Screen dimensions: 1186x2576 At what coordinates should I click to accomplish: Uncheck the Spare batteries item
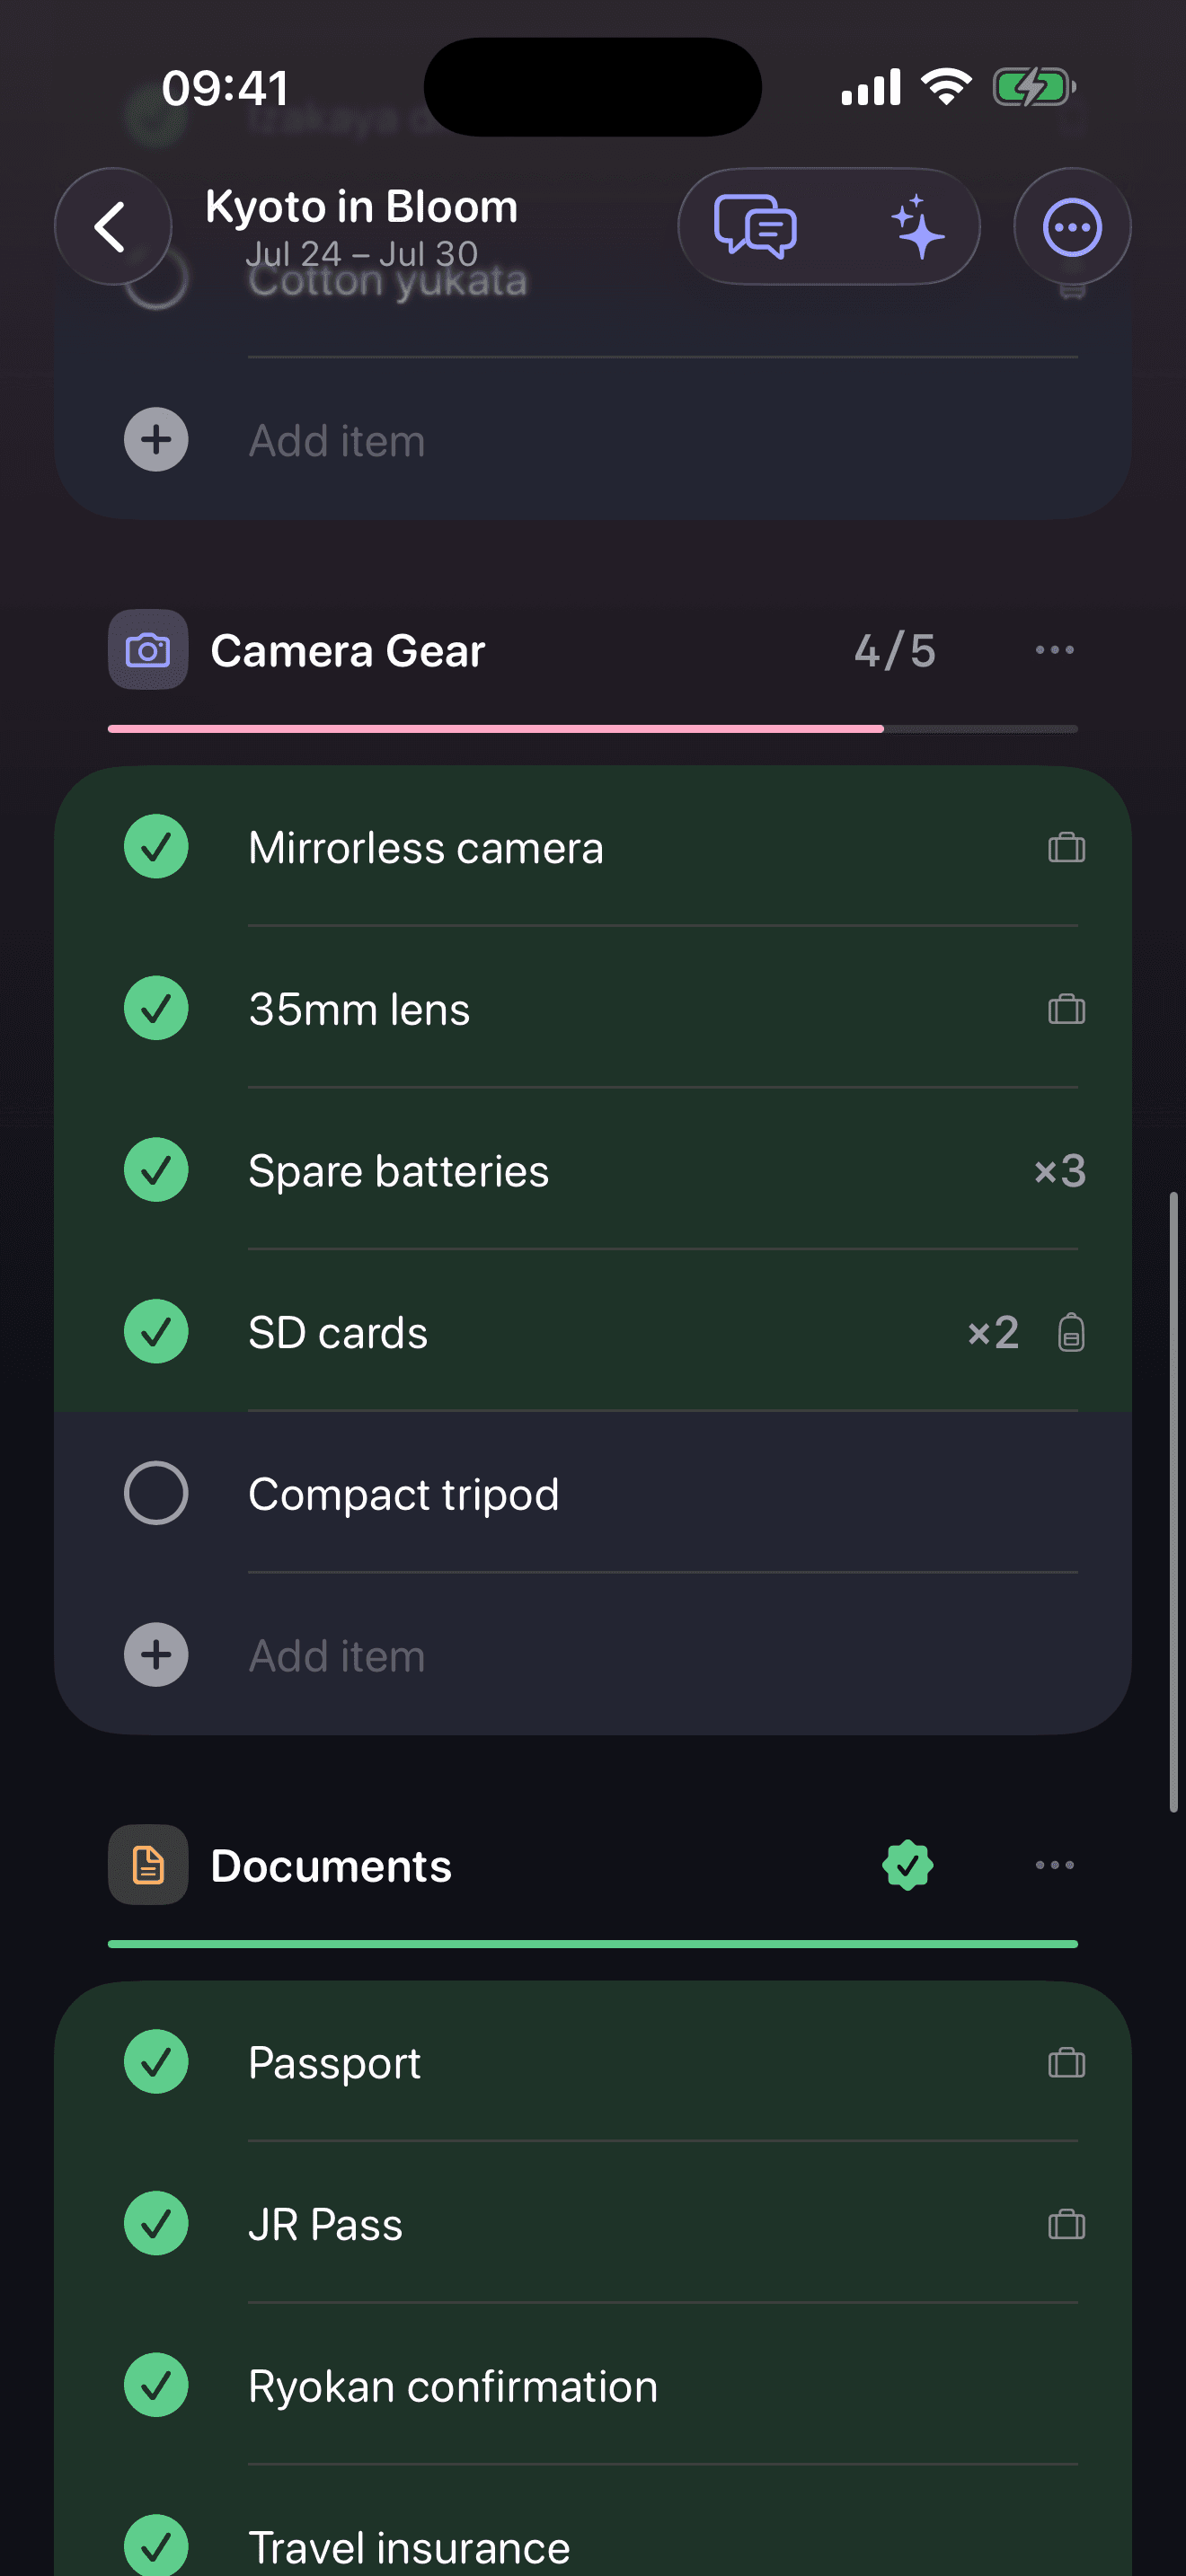tap(156, 1170)
